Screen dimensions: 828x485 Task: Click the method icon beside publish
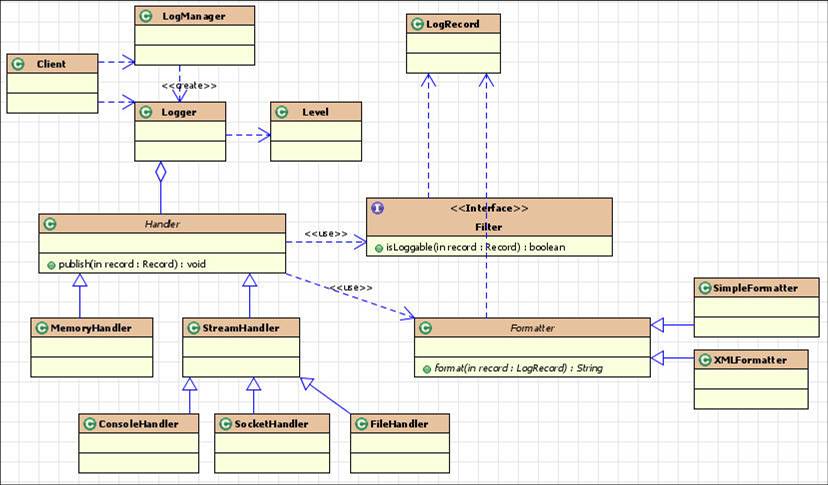tap(51, 265)
